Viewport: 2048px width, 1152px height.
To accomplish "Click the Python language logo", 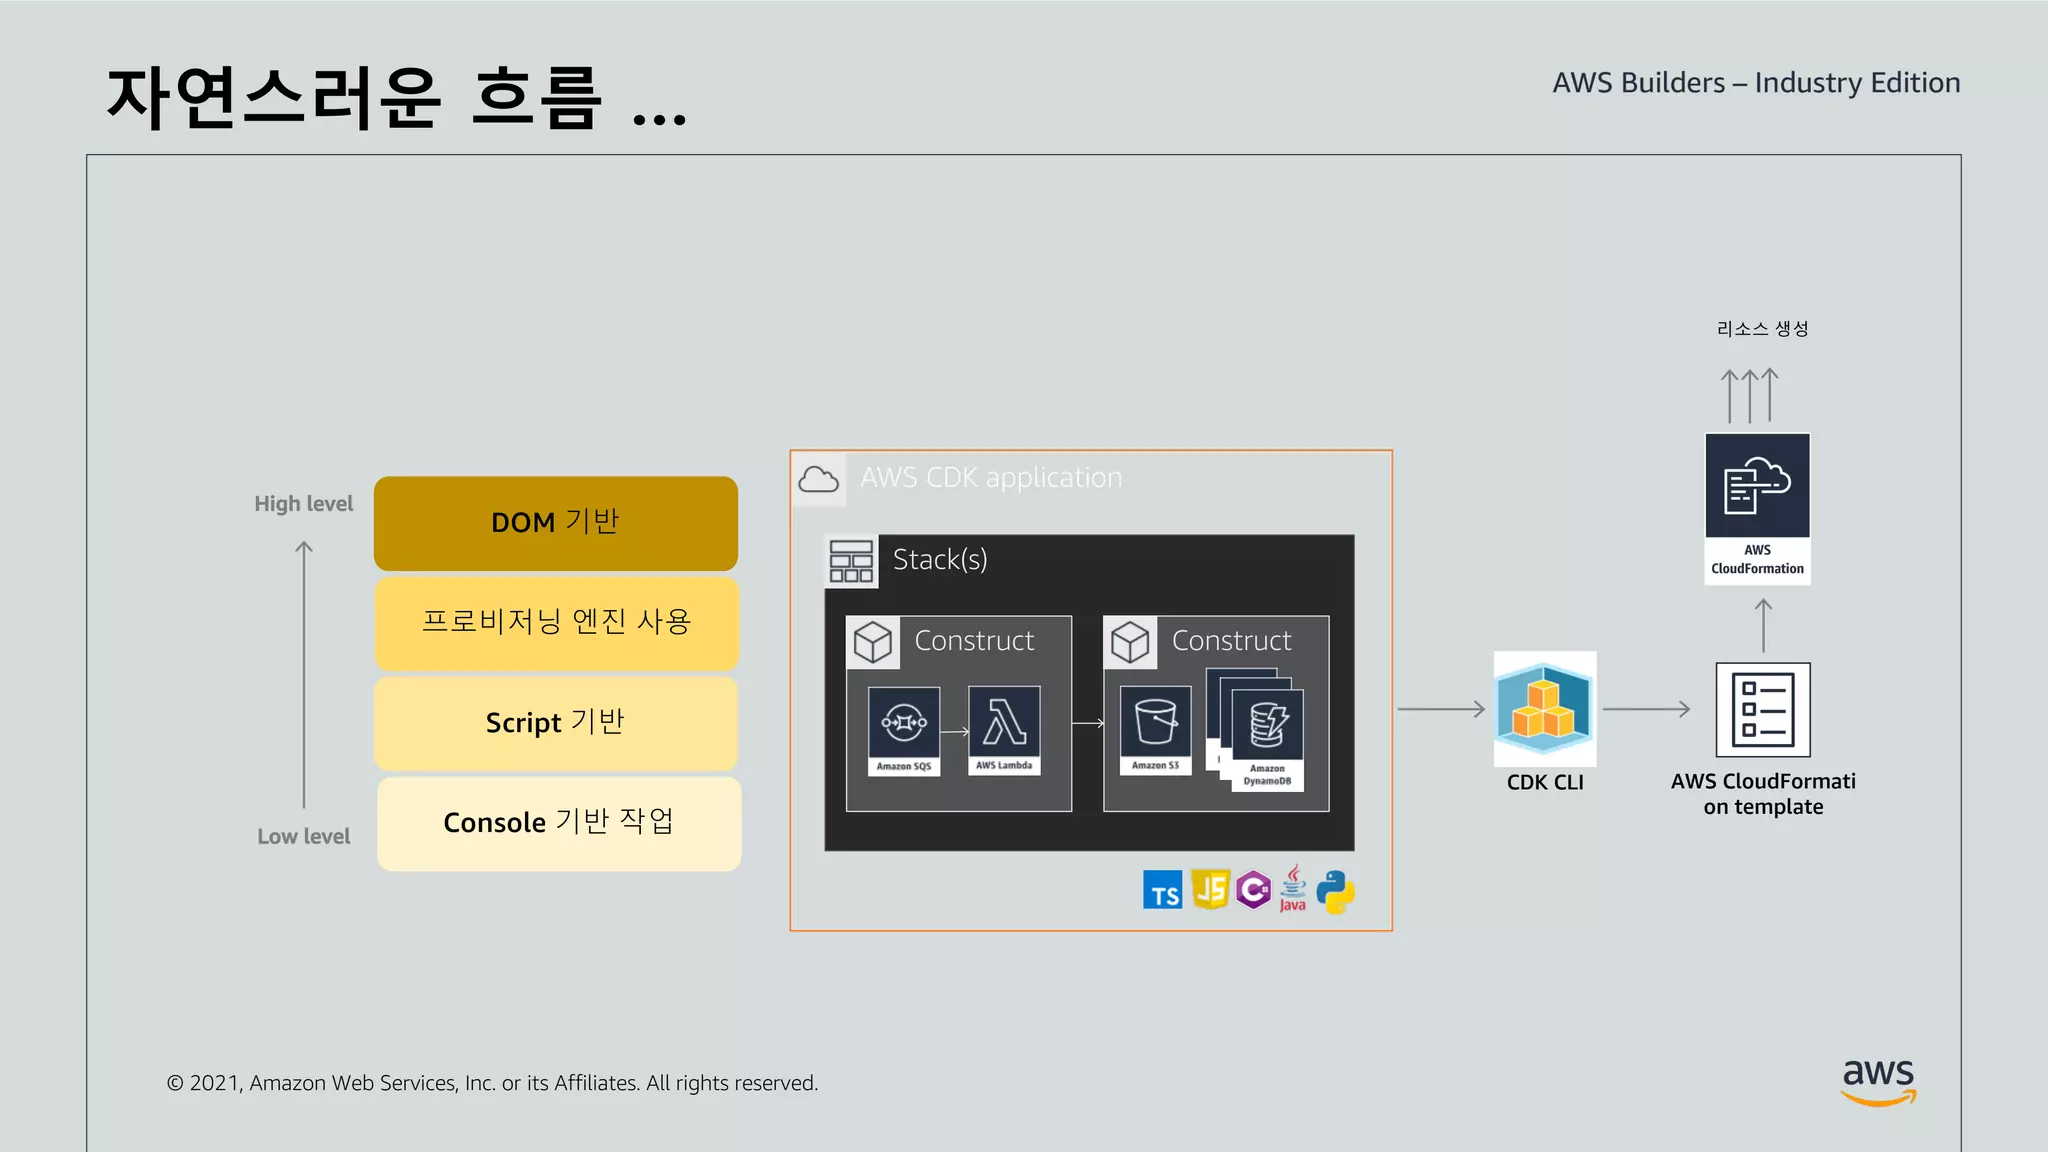I will [x=1336, y=891].
